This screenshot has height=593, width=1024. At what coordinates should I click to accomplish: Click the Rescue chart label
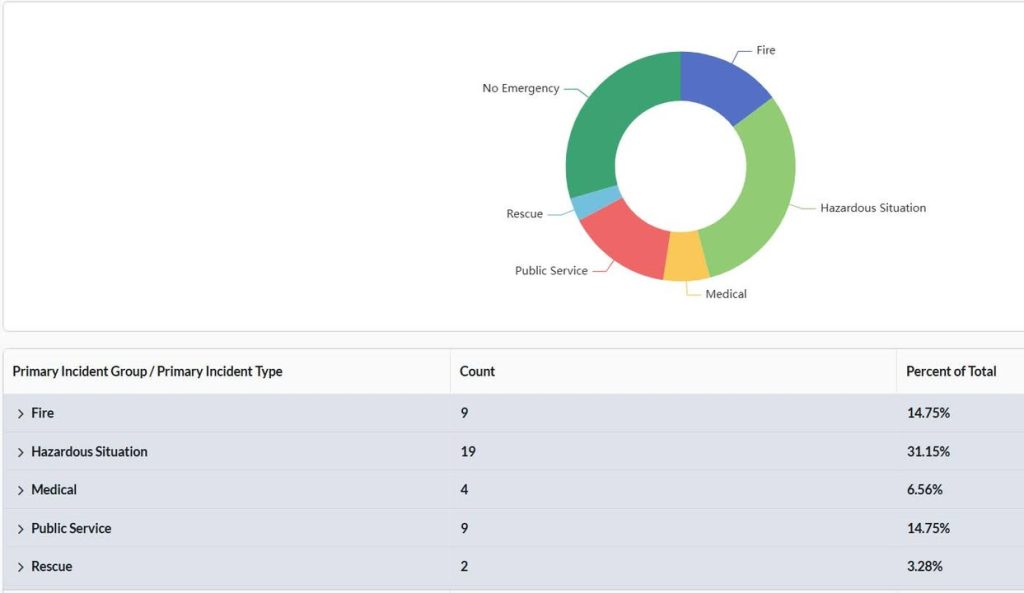pos(524,214)
